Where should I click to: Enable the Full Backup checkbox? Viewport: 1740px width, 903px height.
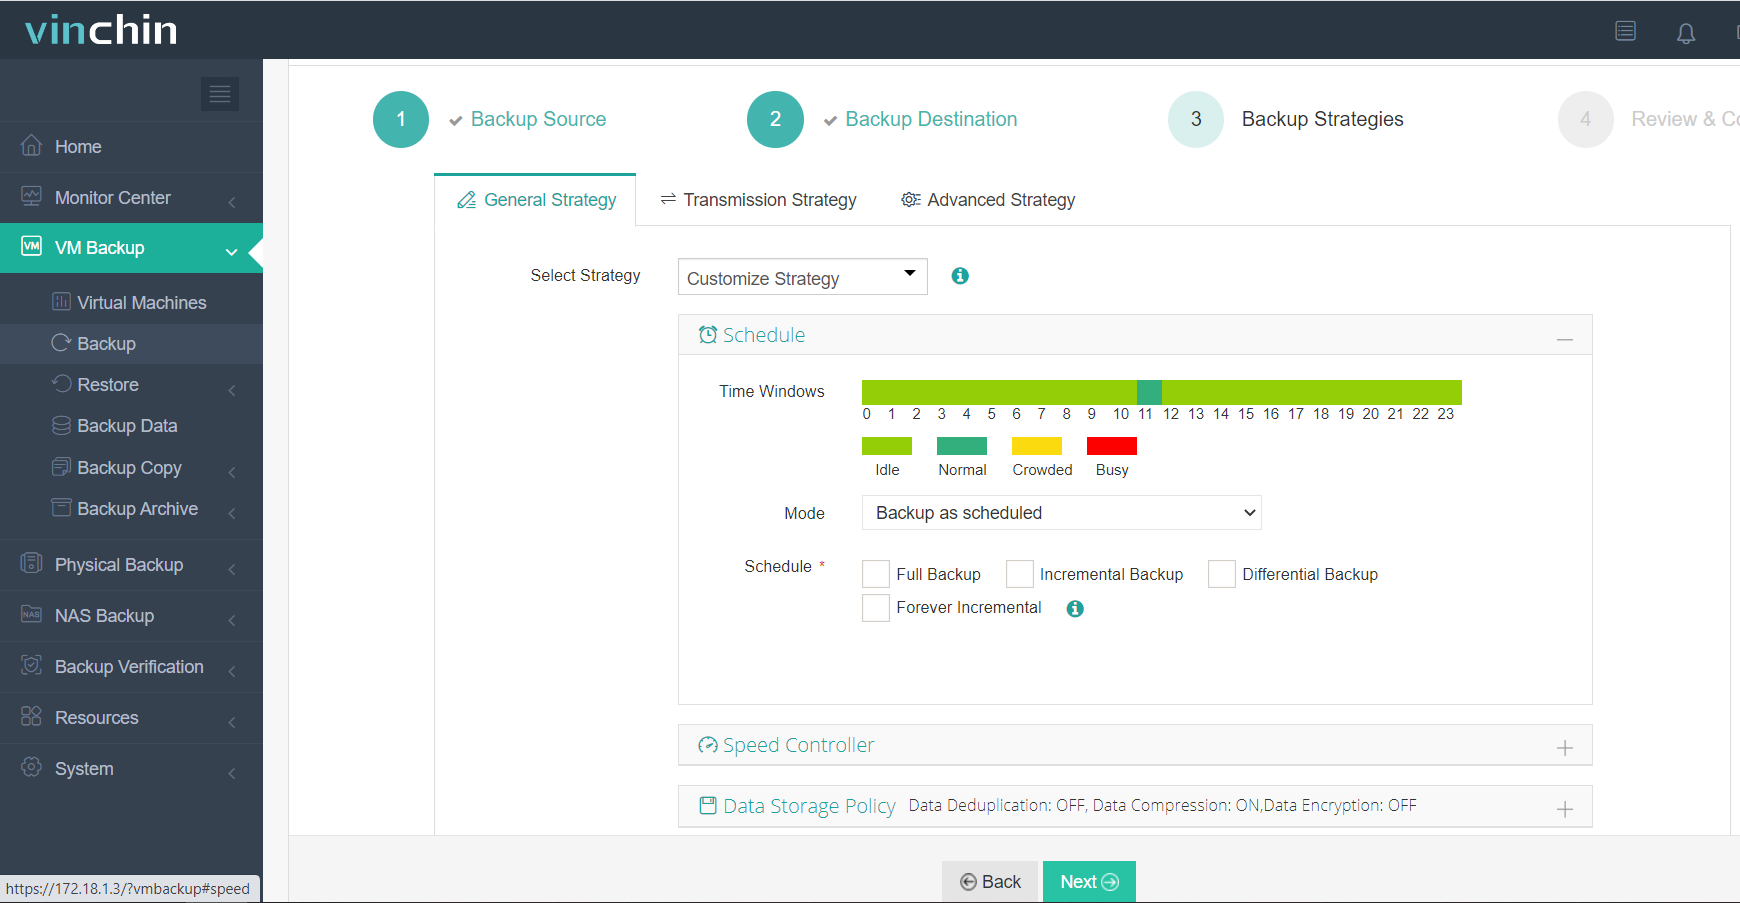pyautogui.click(x=876, y=574)
